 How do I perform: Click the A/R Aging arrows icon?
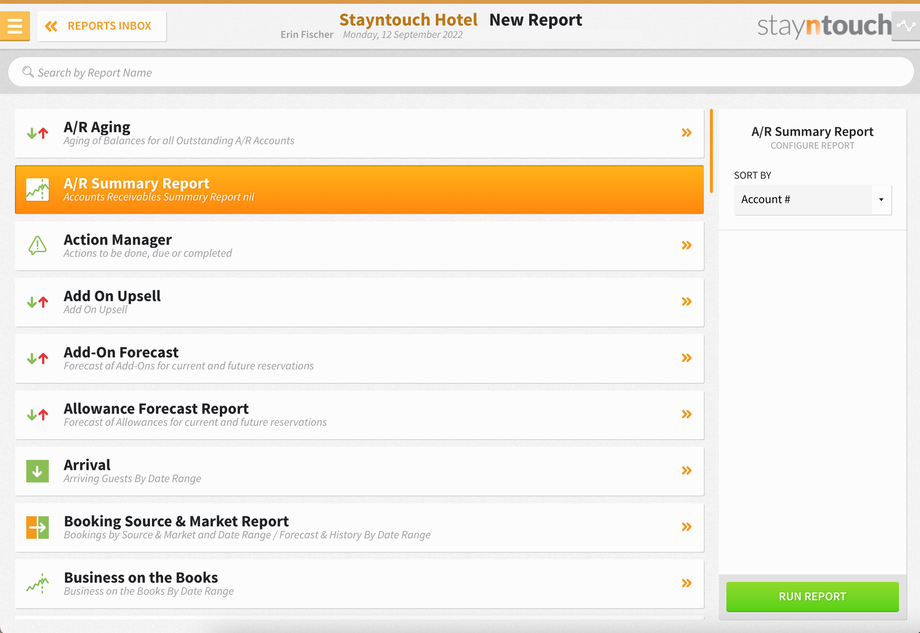(x=38, y=133)
